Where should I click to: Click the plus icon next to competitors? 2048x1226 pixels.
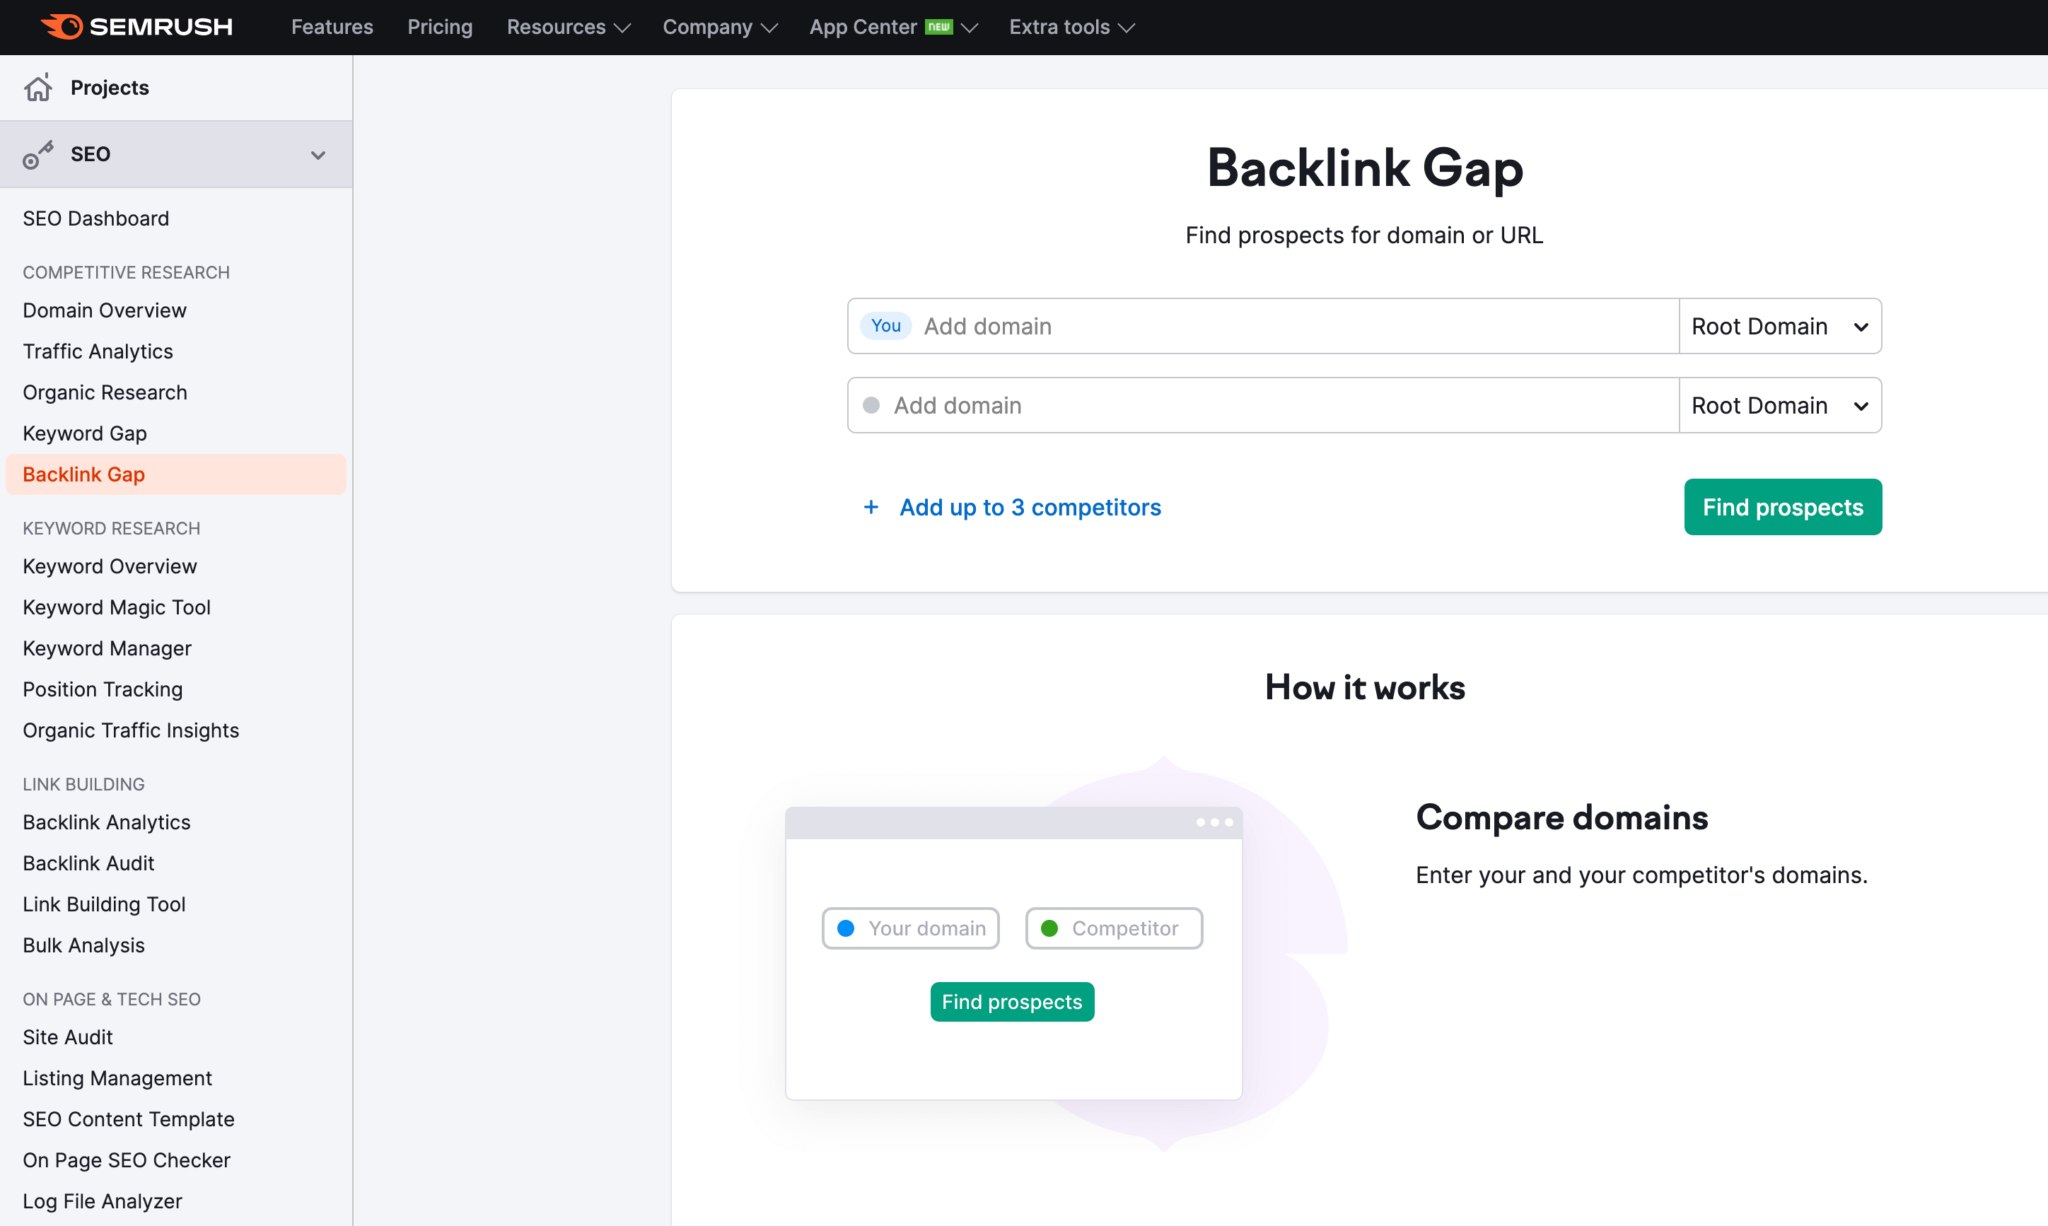pos(871,507)
